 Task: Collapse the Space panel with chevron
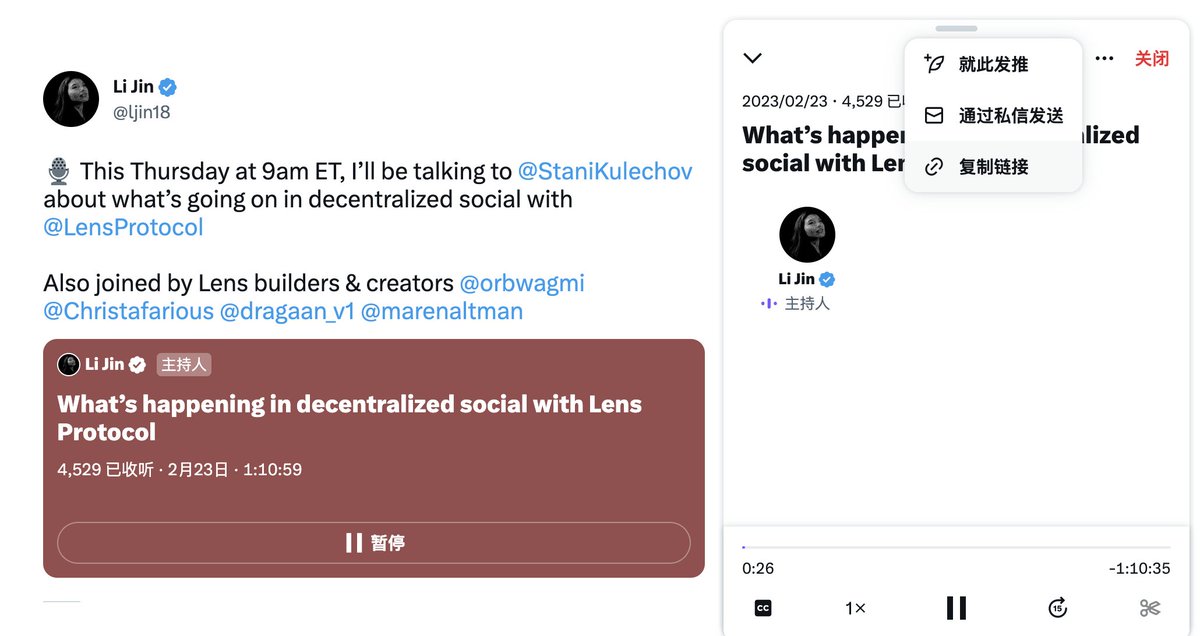[x=753, y=59]
